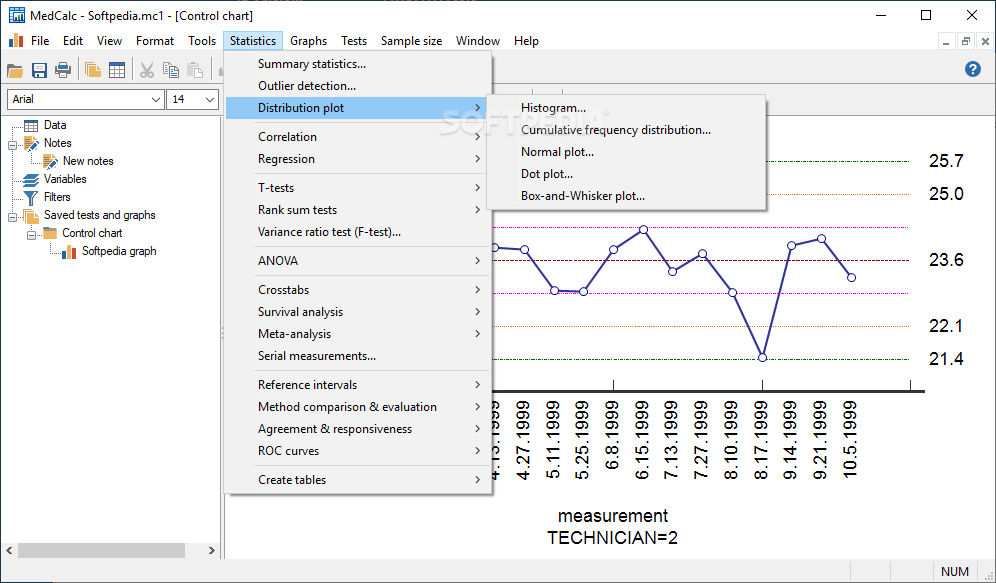Click the NUM status bar indicator
The image size is (996, 583).
click(955, 572)
